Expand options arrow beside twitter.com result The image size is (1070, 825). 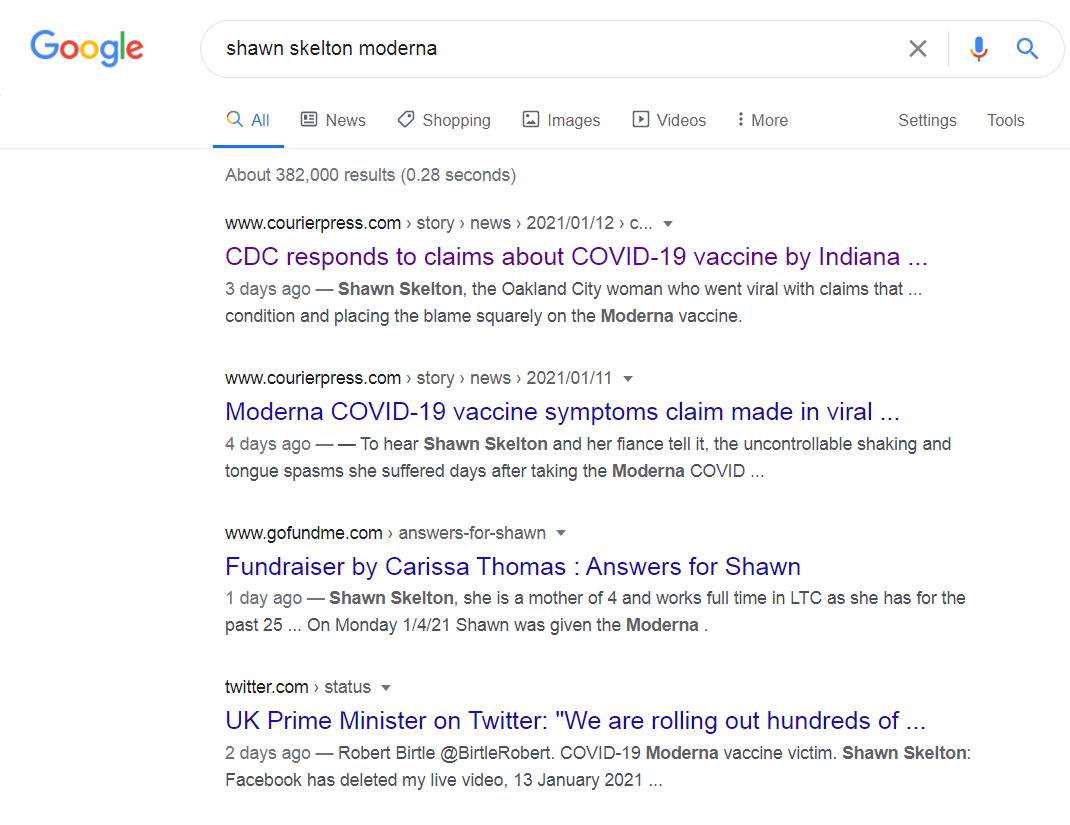(x=386, y=688)
